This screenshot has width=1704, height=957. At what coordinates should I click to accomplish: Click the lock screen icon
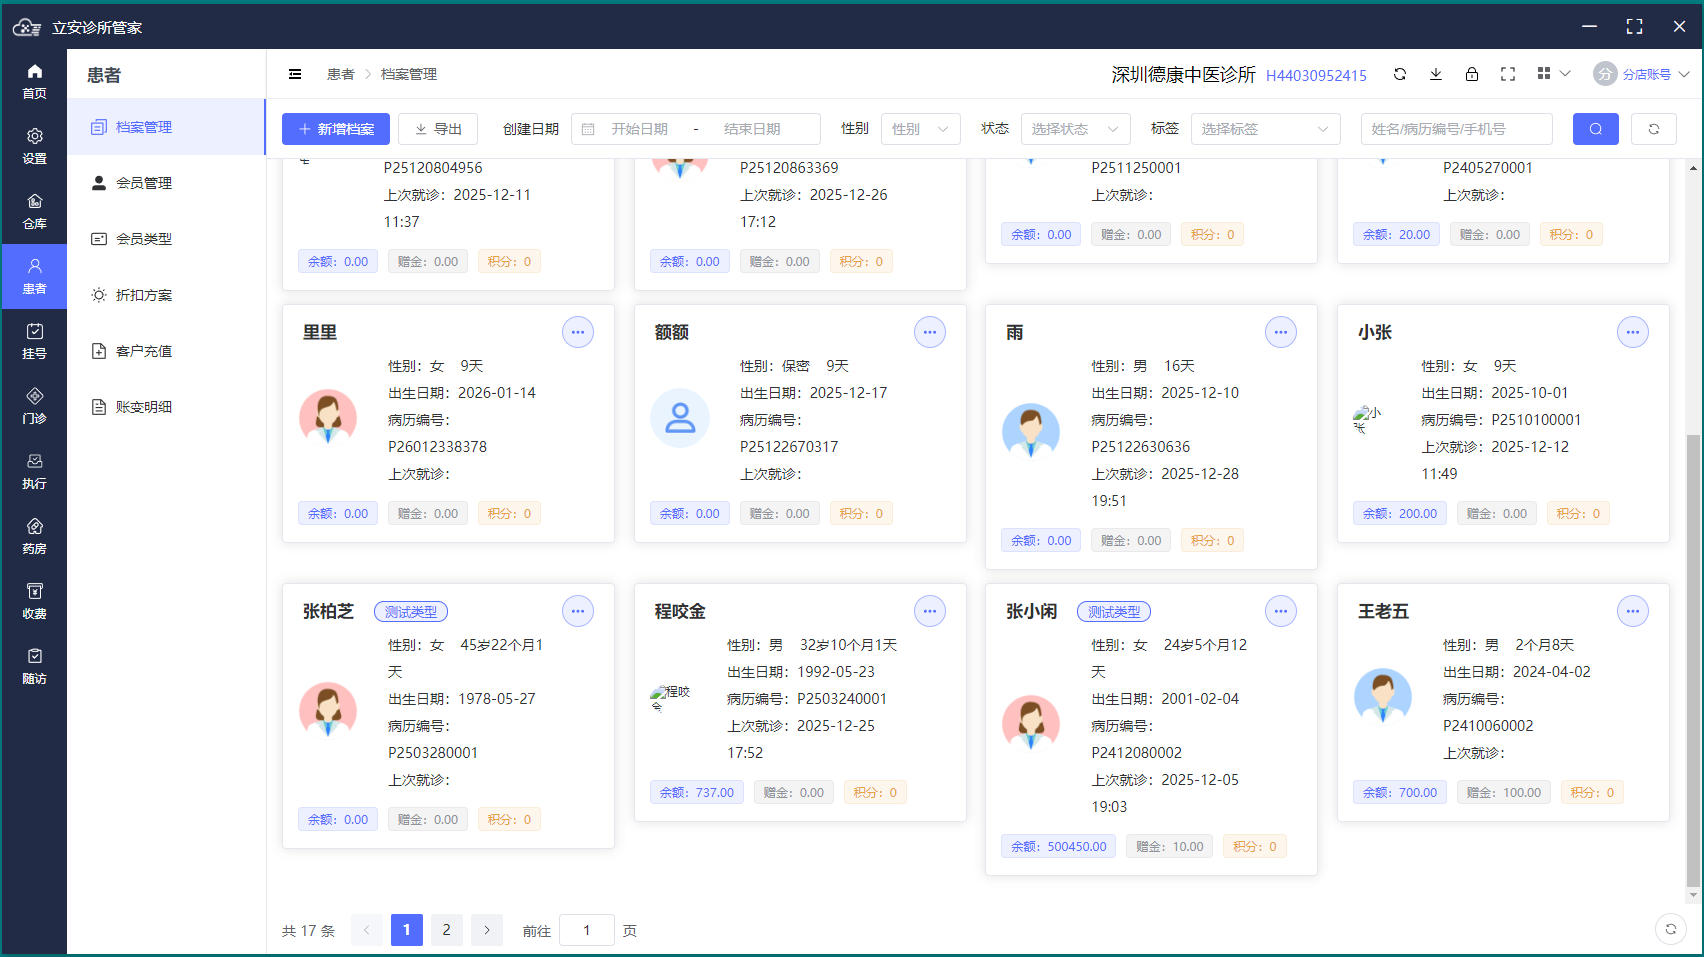[x=1472, y=74]
